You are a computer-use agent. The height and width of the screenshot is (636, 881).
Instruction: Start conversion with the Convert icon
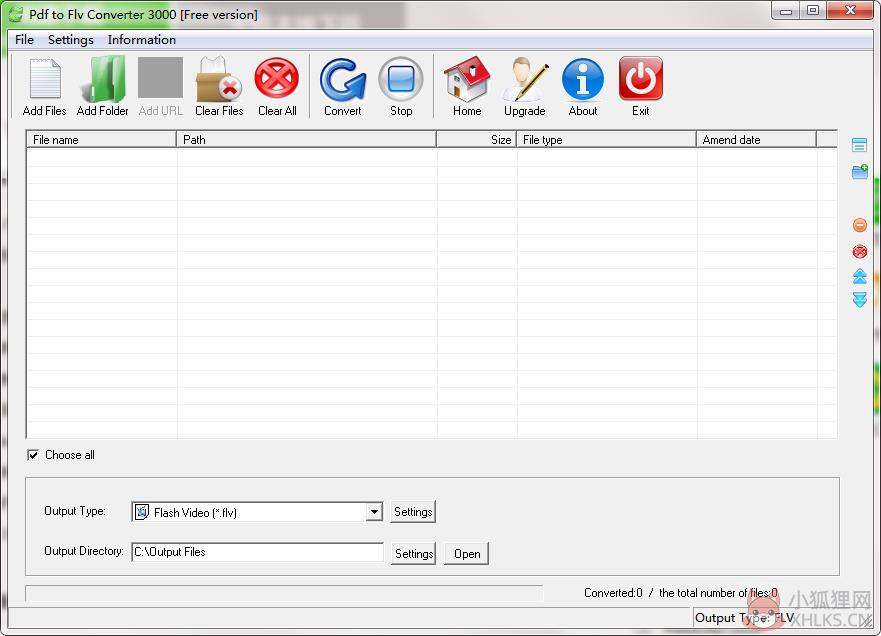[x=343, y=79]
